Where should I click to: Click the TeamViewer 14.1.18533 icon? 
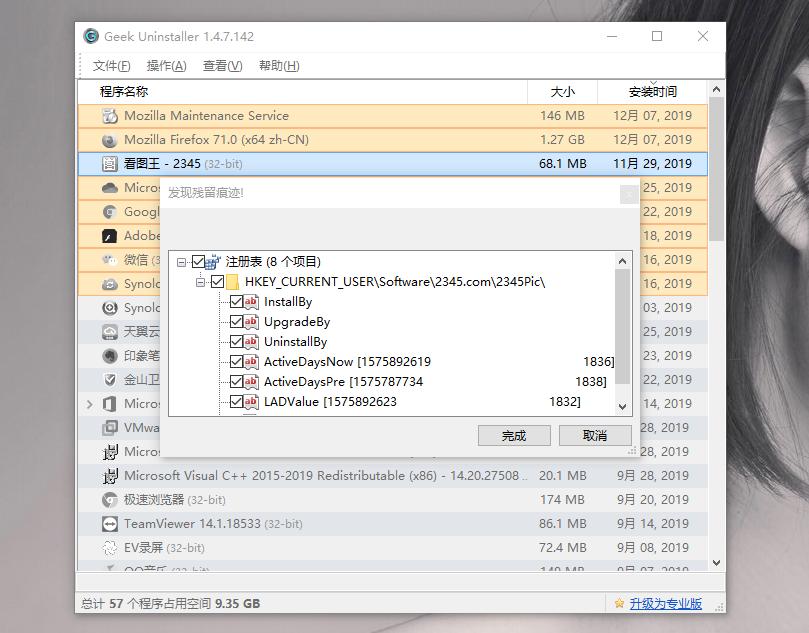click(x=109, y=524)
